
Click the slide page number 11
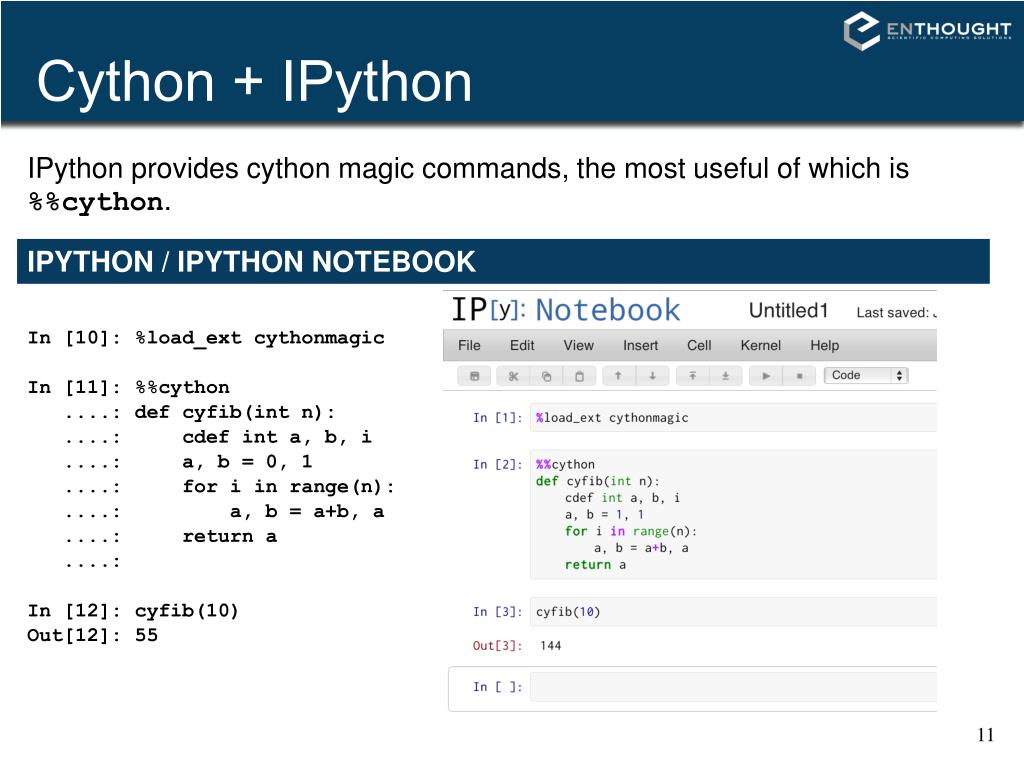click(x=985, y=735)
